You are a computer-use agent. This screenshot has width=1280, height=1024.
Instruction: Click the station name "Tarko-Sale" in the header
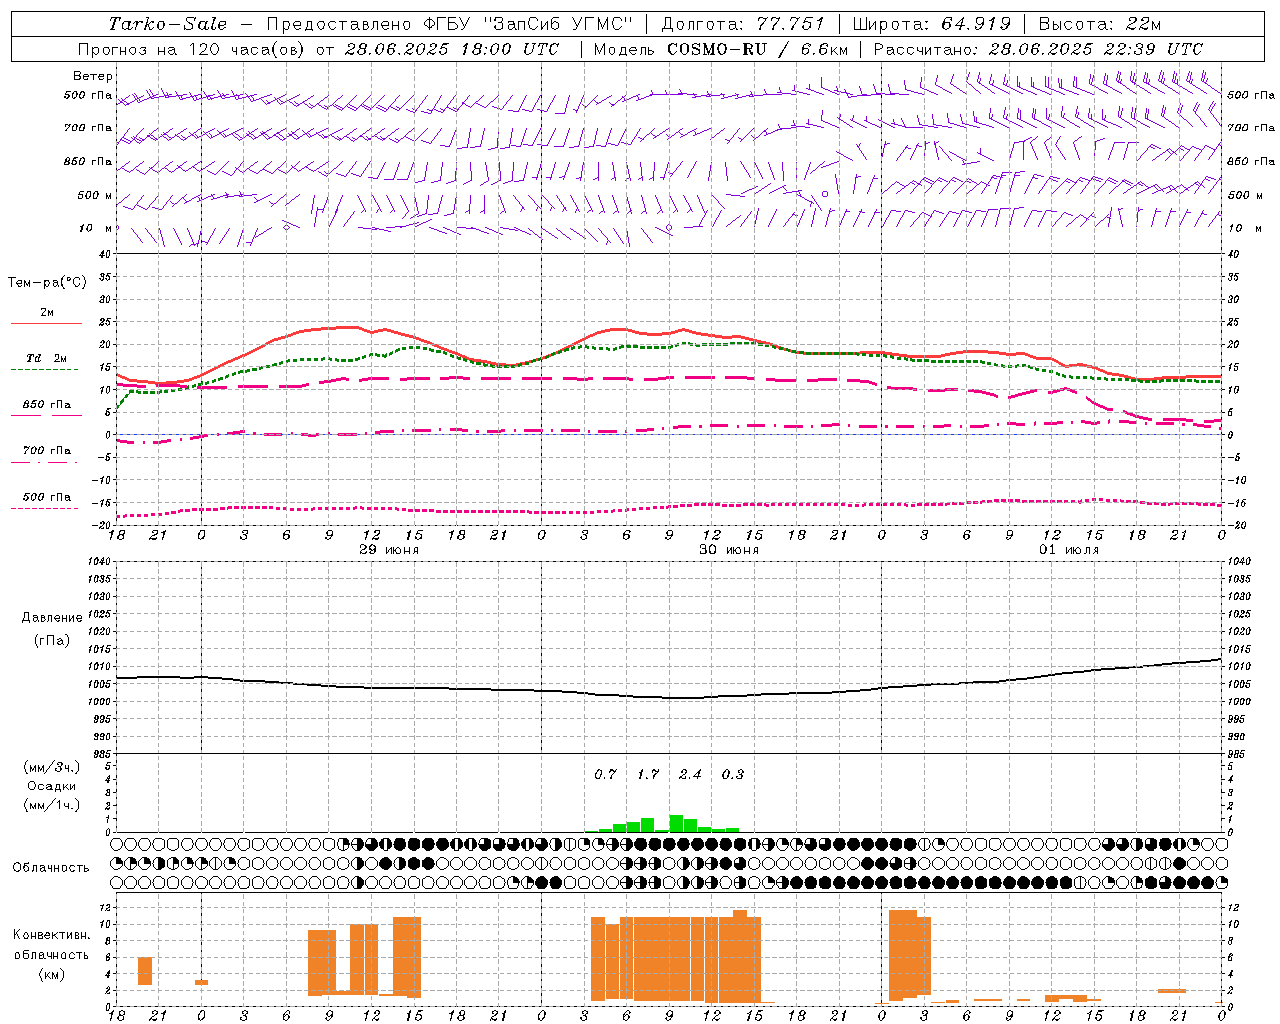[168, 24]
